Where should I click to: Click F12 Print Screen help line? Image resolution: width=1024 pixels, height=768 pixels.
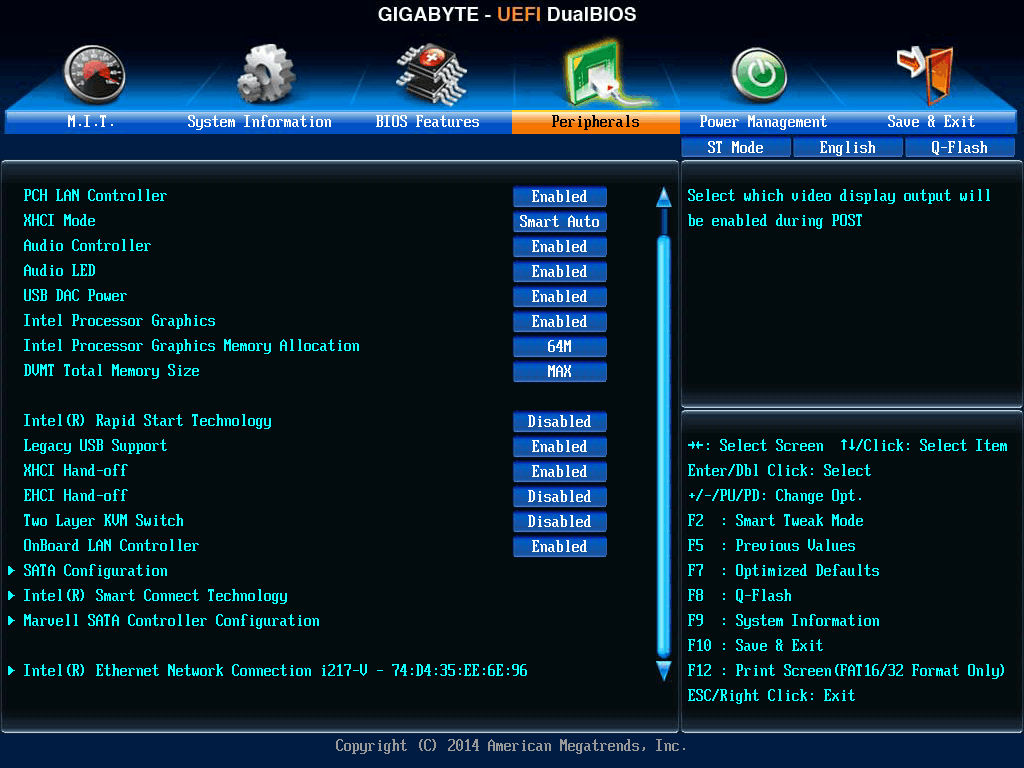[x=846, y=671]
